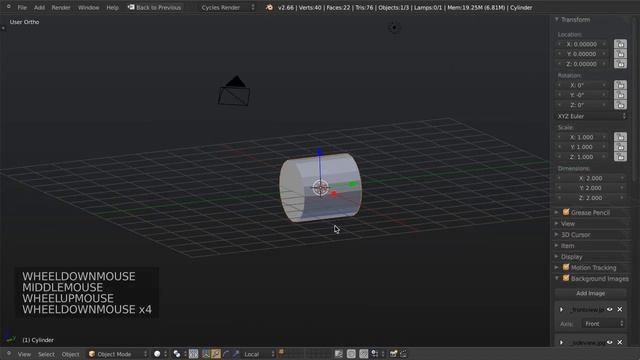Click the Location Y value field
Image resolution: width=640 pixels, height=360 pixels.
coord(582,54)
